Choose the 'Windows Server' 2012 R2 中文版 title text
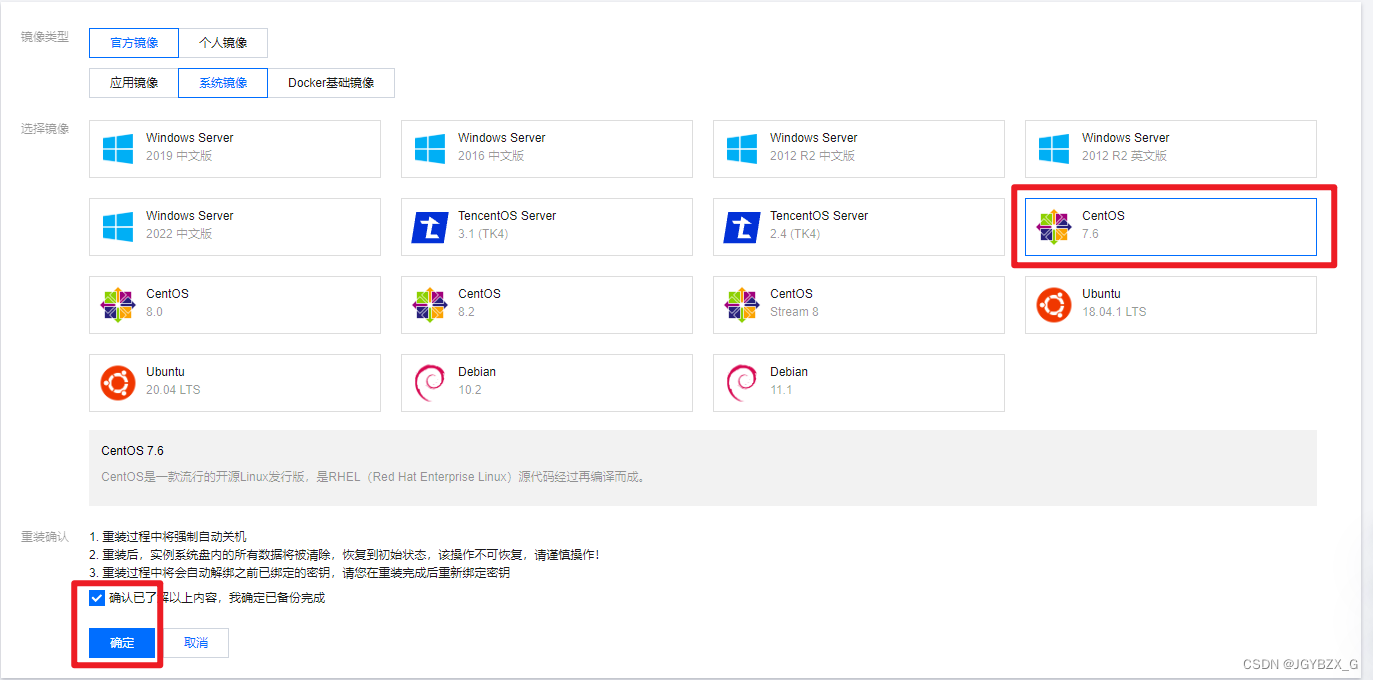 click(x=814, y=138)
